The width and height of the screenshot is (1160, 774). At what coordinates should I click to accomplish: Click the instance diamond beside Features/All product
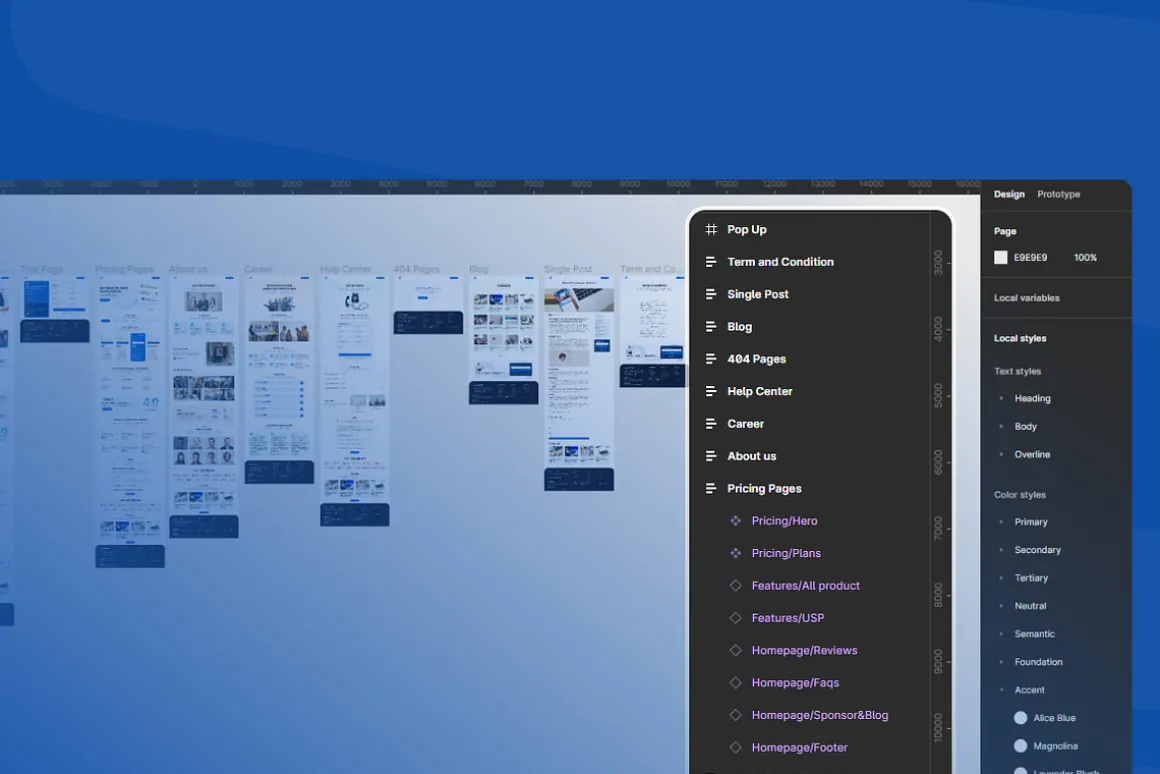735,585
